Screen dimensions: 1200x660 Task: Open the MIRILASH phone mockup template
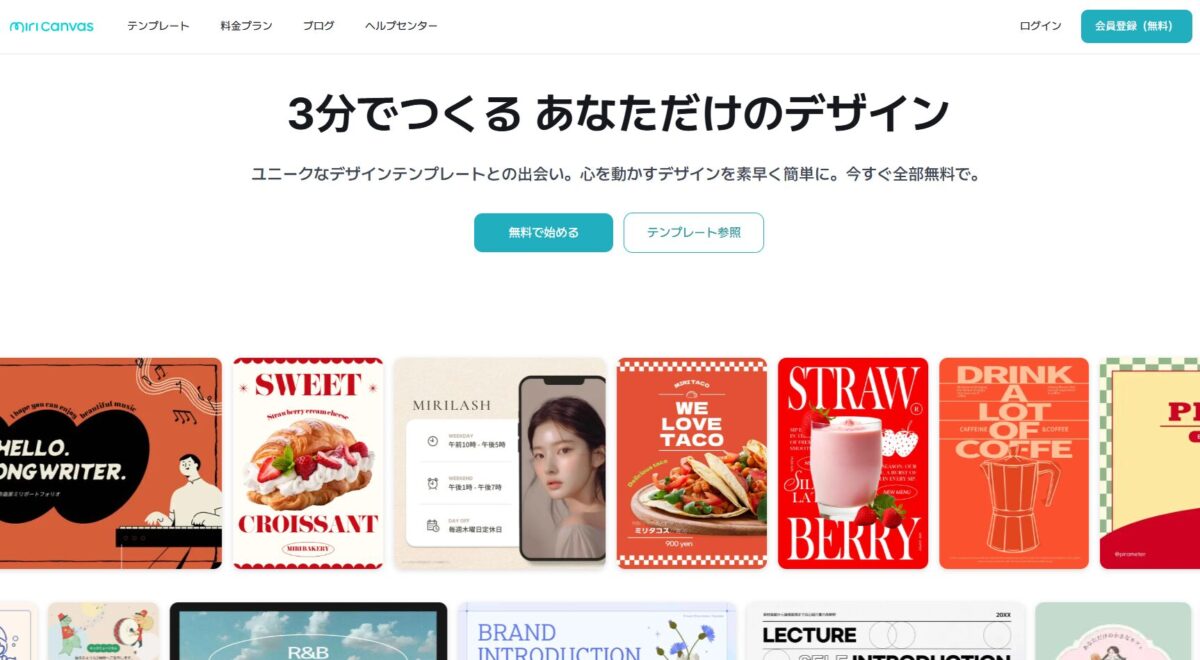[500, 463]
